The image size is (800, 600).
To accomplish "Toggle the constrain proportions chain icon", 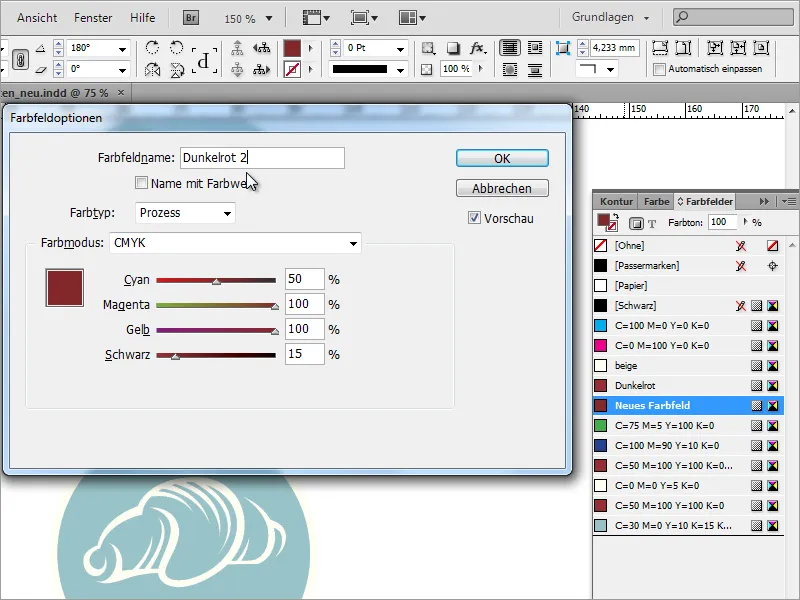I will click(20, 60).
